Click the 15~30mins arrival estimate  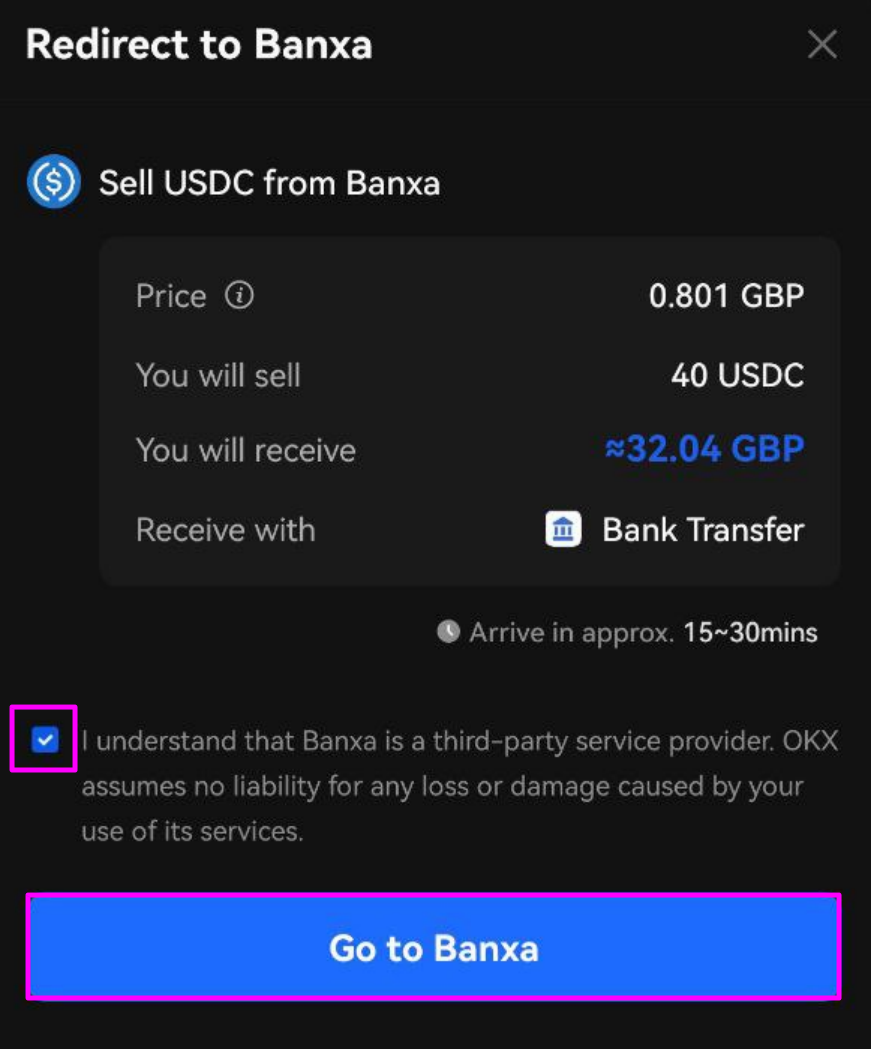(x=751, y=632)
